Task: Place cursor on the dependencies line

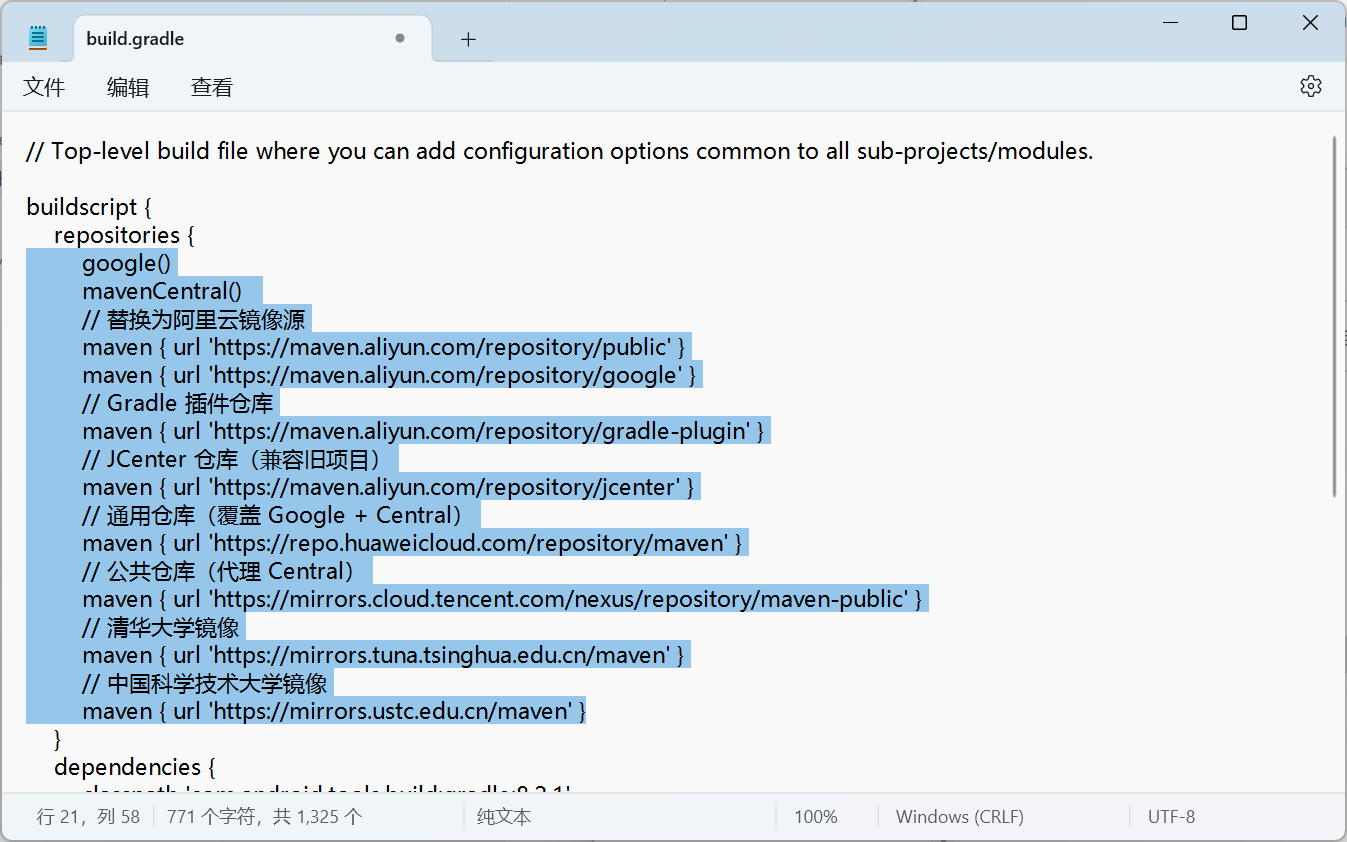Action: point(135,767)
